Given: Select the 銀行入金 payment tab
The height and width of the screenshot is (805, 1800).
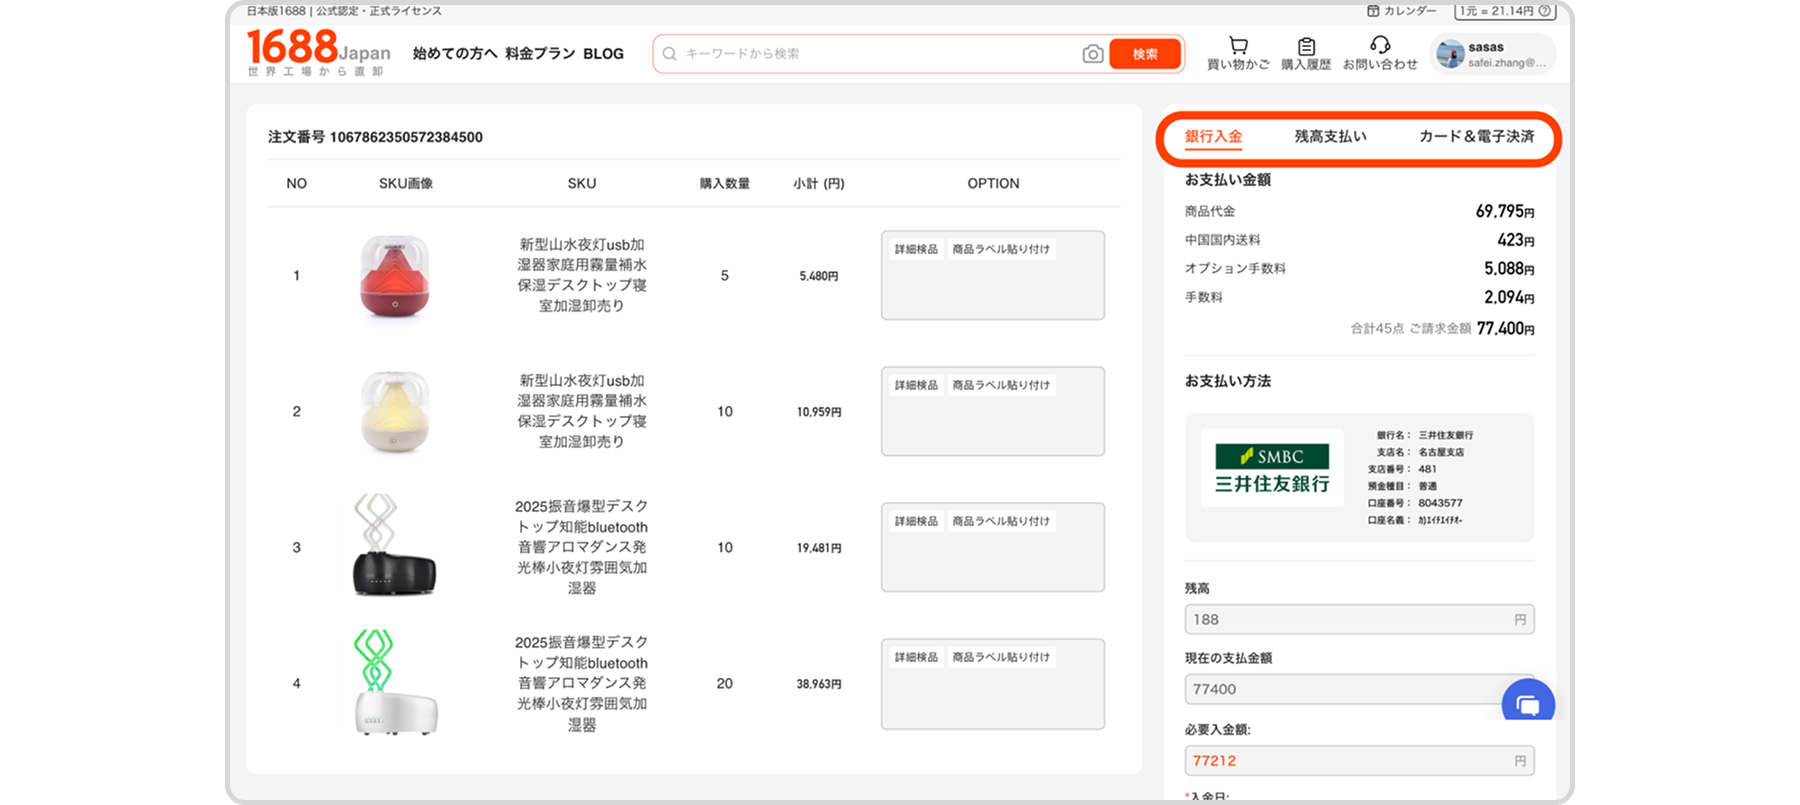Looking at the screenshot, I should click(x=1213, y=137).
